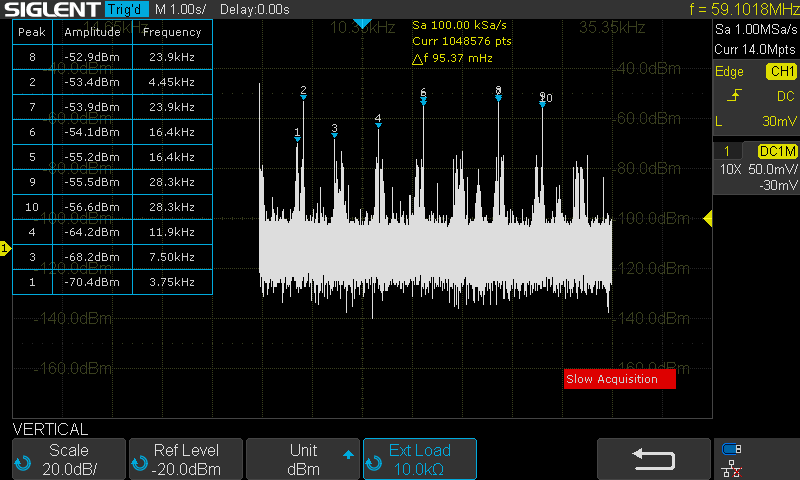This screenshot has width=800, height=480.
Task: Click the CH1 trigger source badge
Action: 781,71
